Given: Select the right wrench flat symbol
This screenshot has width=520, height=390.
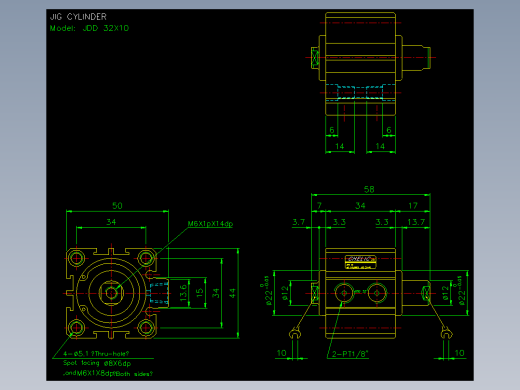Looking at the screenshot, I should pyautogui.click(x=446, y=333).
